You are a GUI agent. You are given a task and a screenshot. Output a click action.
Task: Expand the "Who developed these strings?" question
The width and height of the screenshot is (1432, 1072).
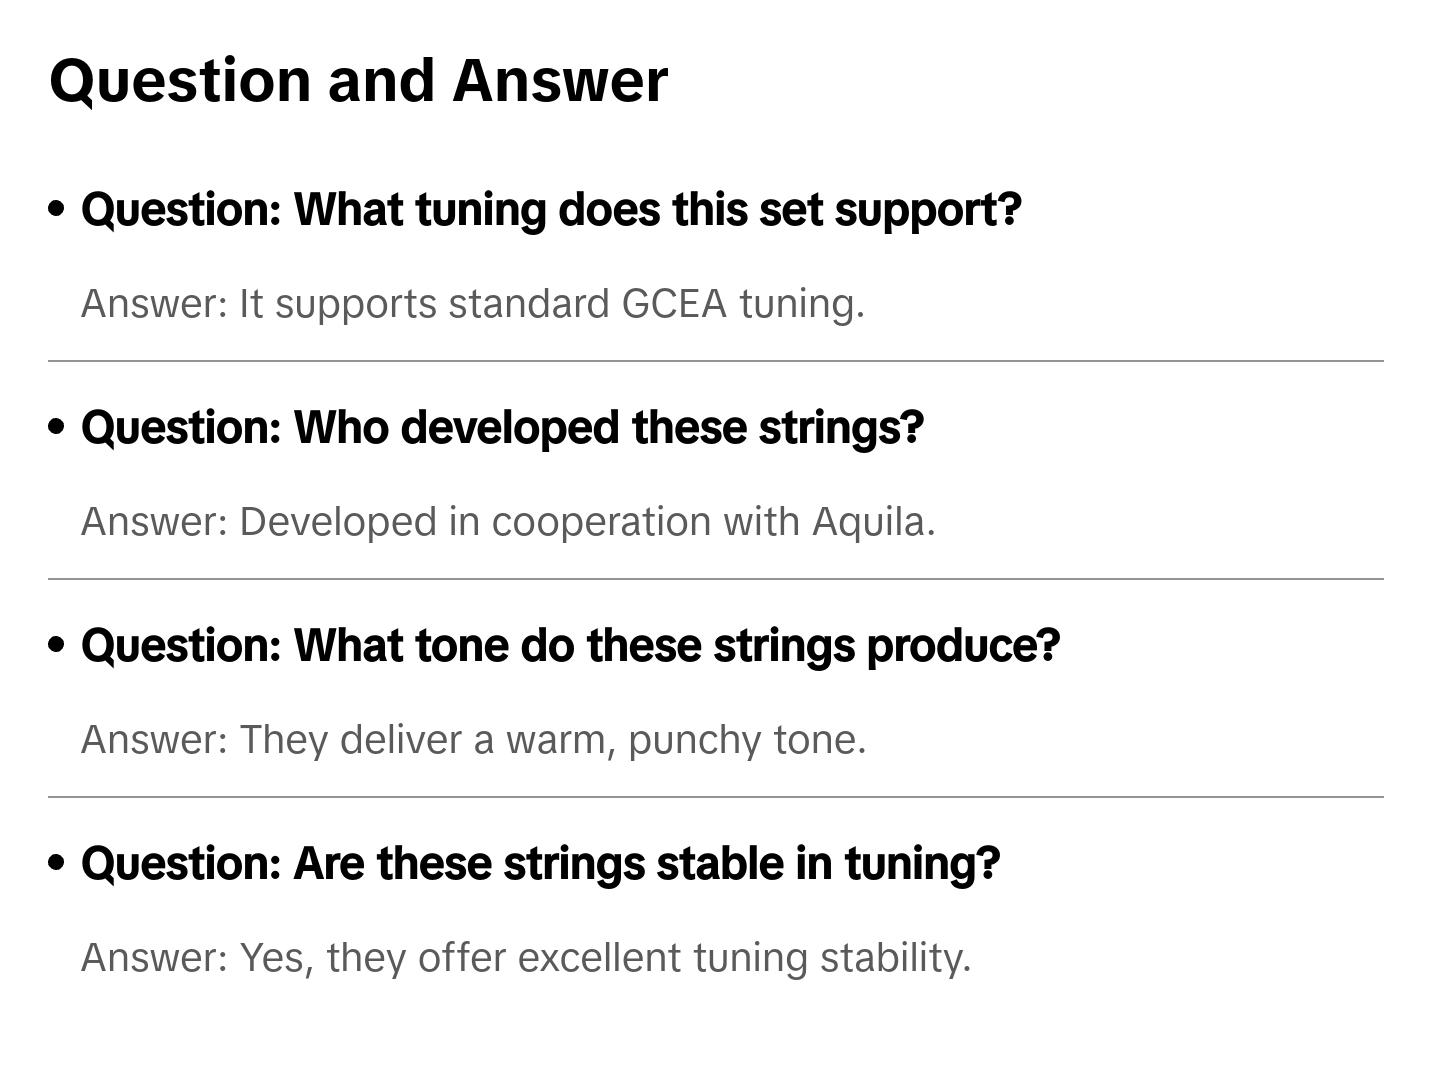click(502, 428)
